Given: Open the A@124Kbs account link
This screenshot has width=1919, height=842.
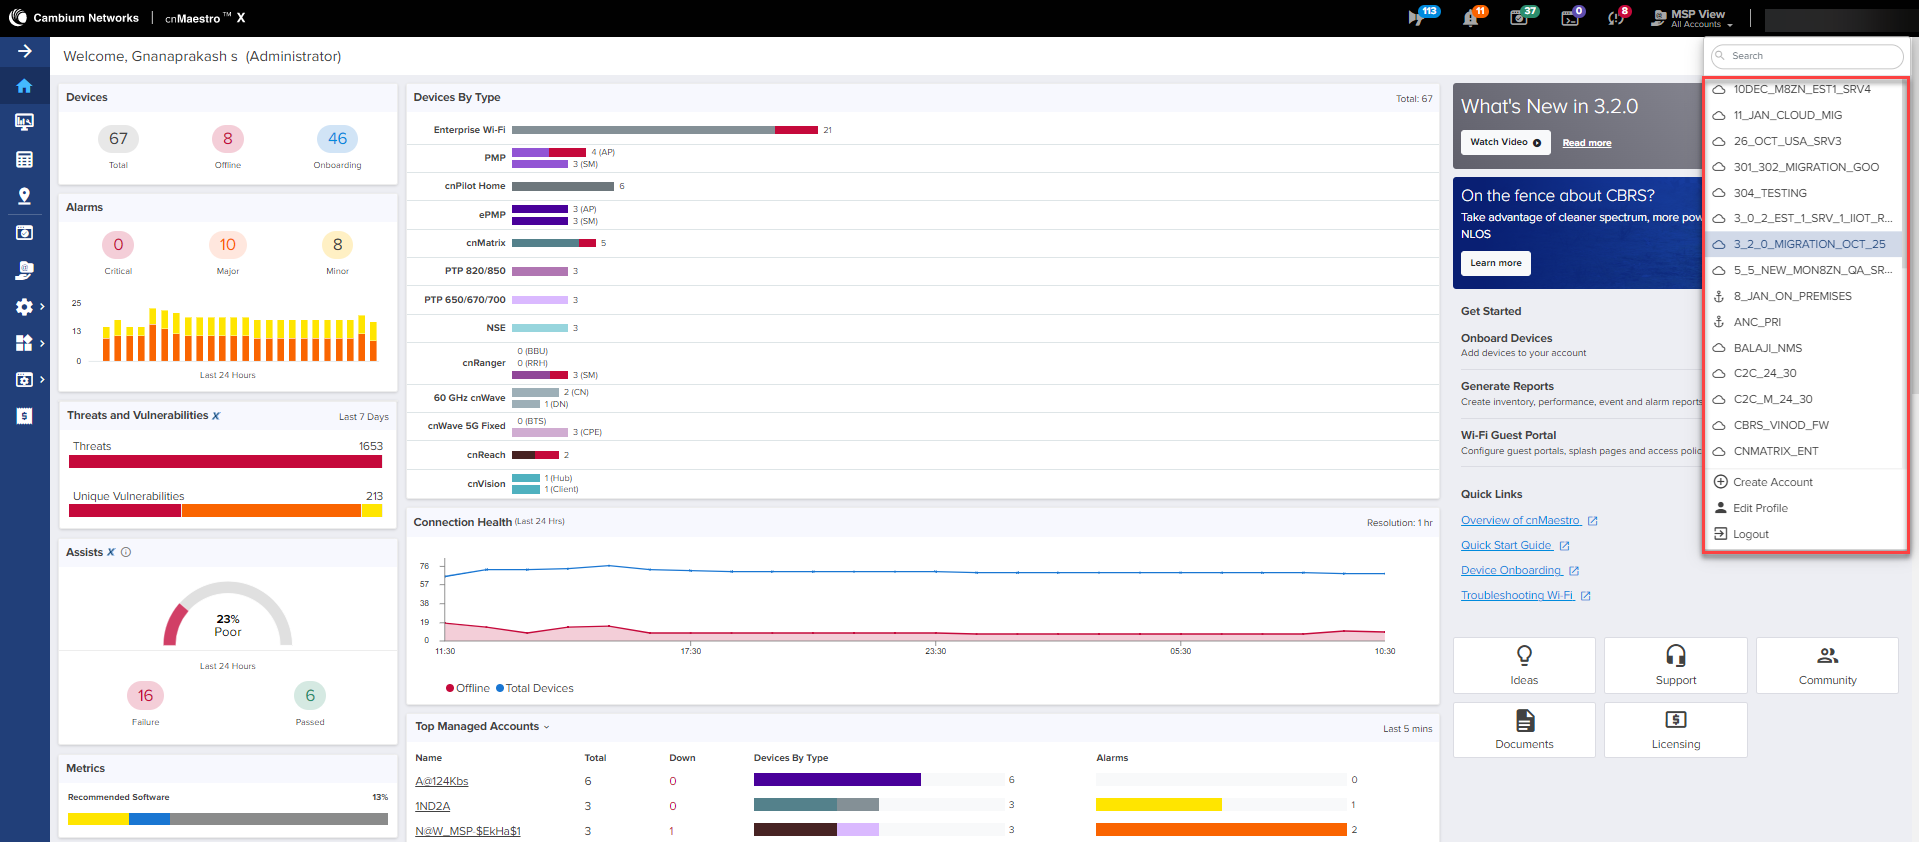Looking at the screenshot, I should pos(442,781).
